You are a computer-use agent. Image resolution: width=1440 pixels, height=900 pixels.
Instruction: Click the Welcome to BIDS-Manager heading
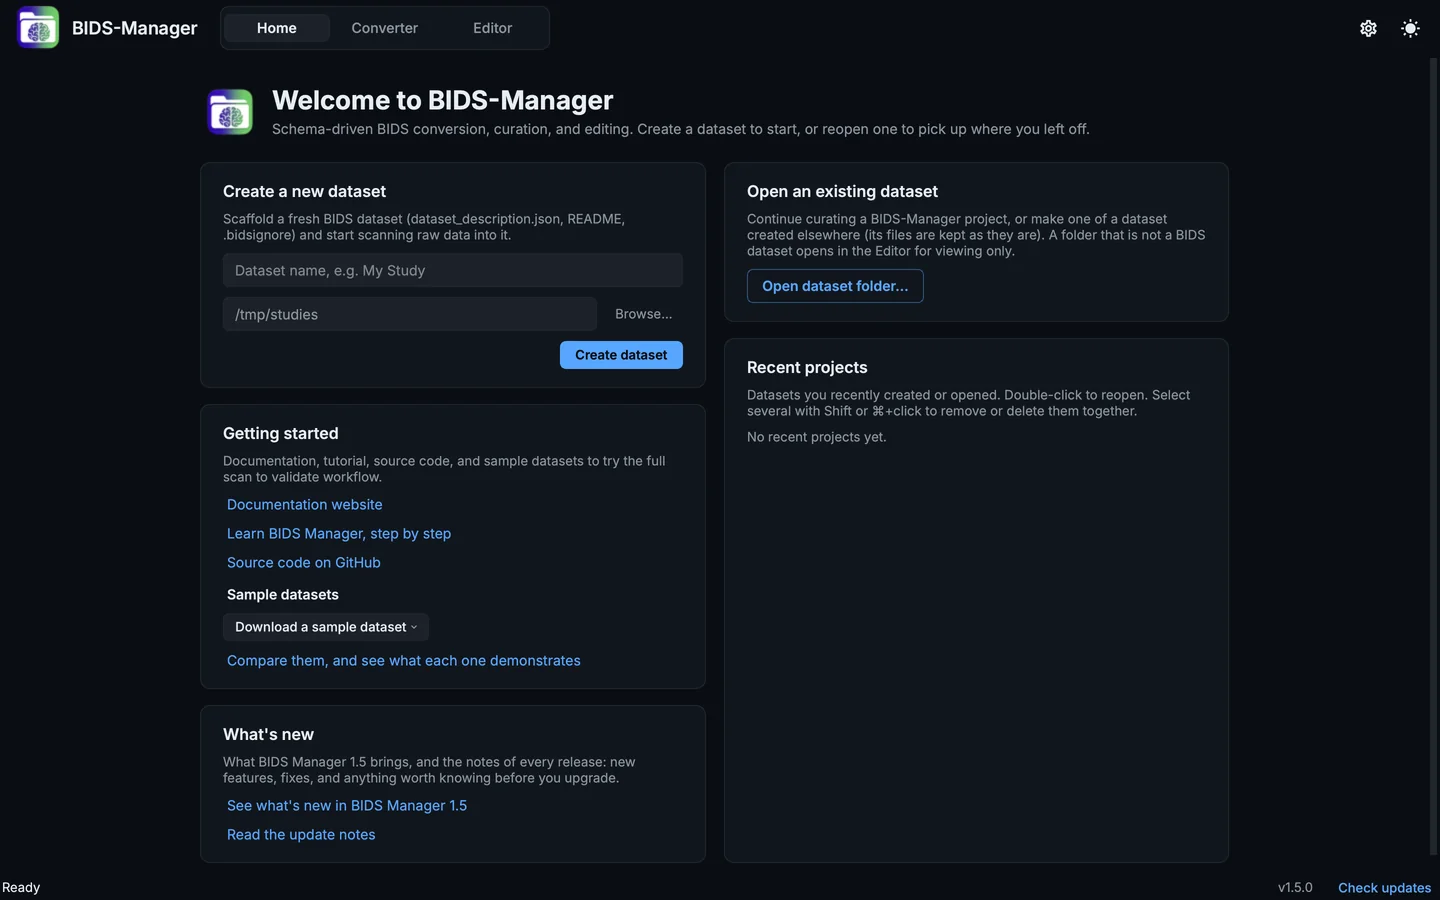pyautogui.click(x=443, y=100)
